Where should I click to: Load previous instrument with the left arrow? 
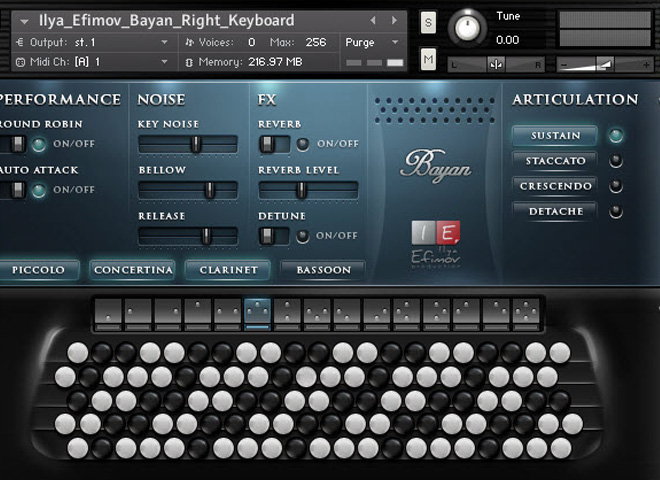(373, 20)
